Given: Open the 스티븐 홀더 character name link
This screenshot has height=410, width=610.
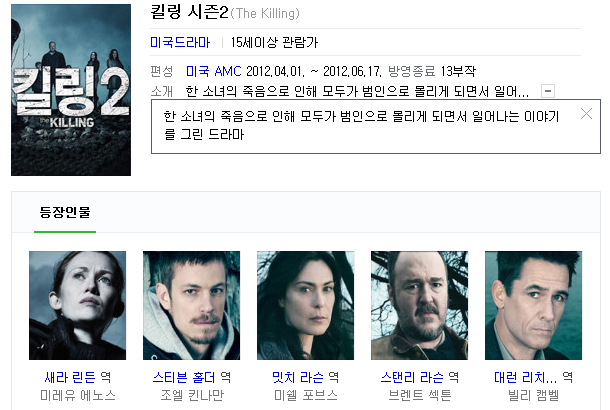Looking at the screenshot, I should coord(184,377).
